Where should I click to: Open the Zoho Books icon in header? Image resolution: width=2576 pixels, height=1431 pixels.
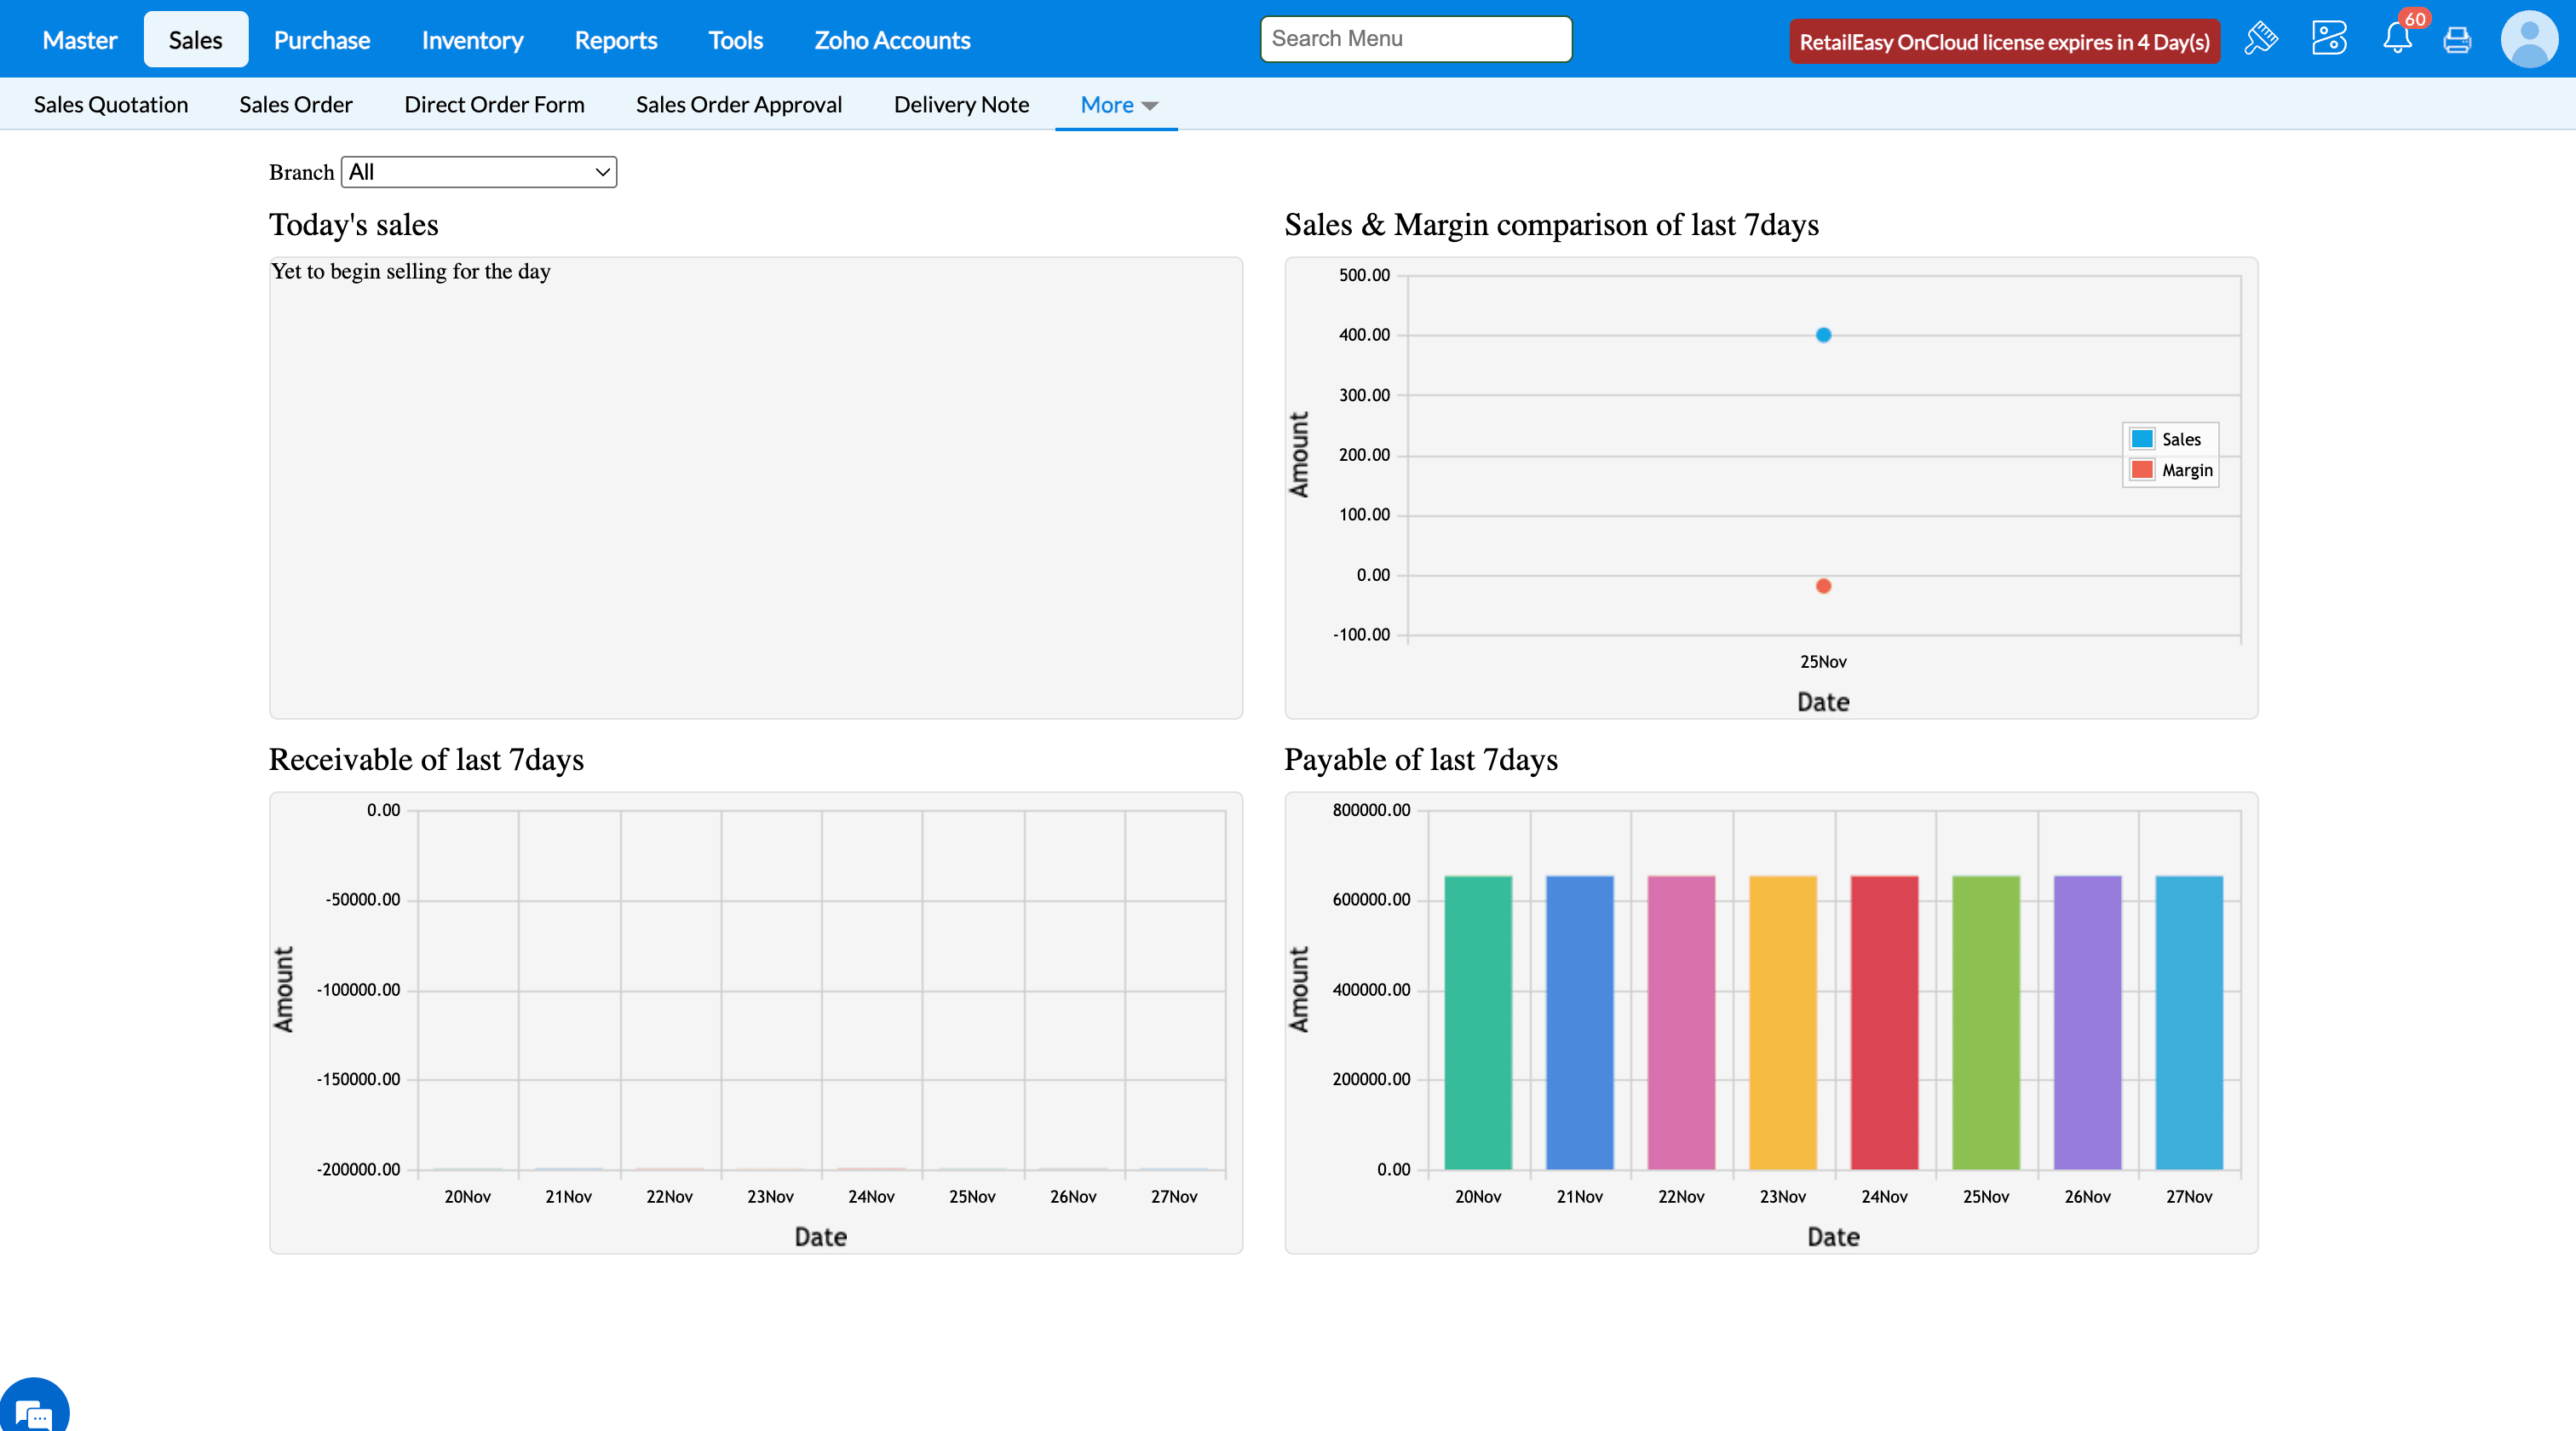(x=2329, y=39)
